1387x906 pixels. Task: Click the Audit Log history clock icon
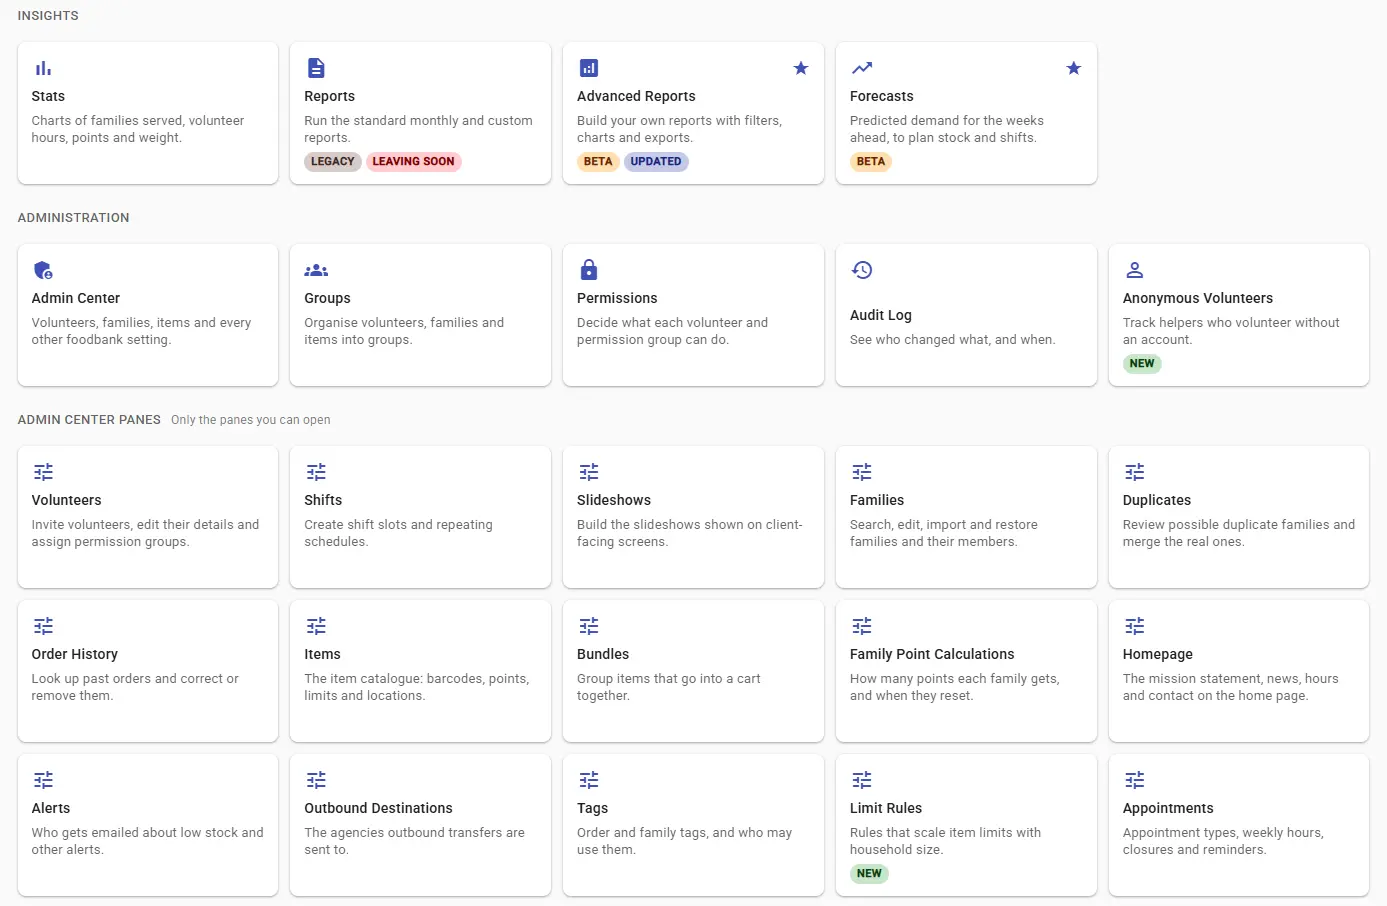[x=862, y=270]
